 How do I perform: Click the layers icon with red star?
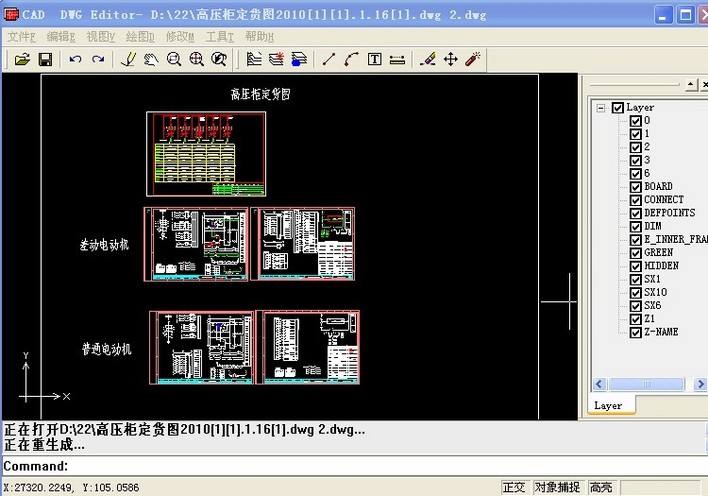[276, 59]
